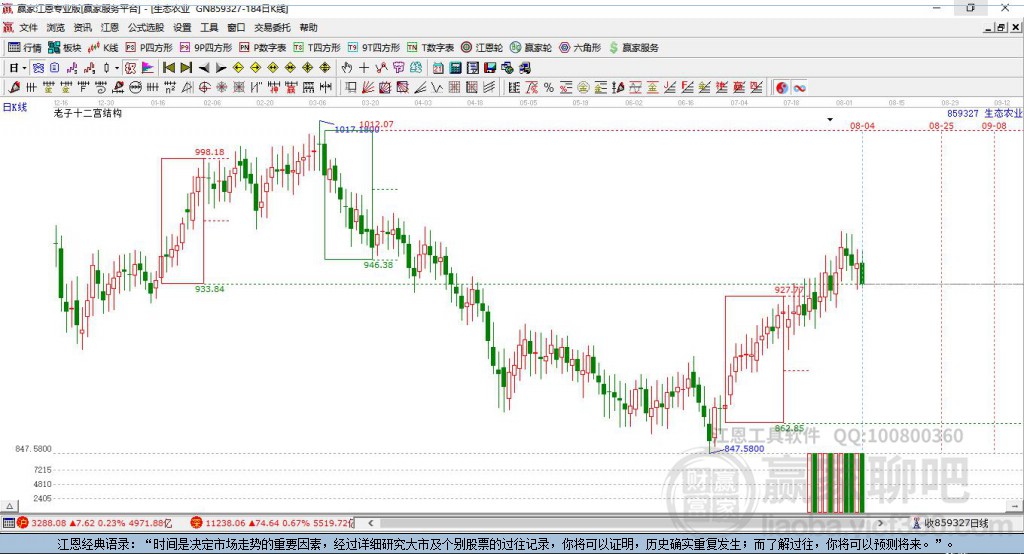Click the 08-04 date marker label
The width and height of the screenshot is (1024, 554).
862,126
